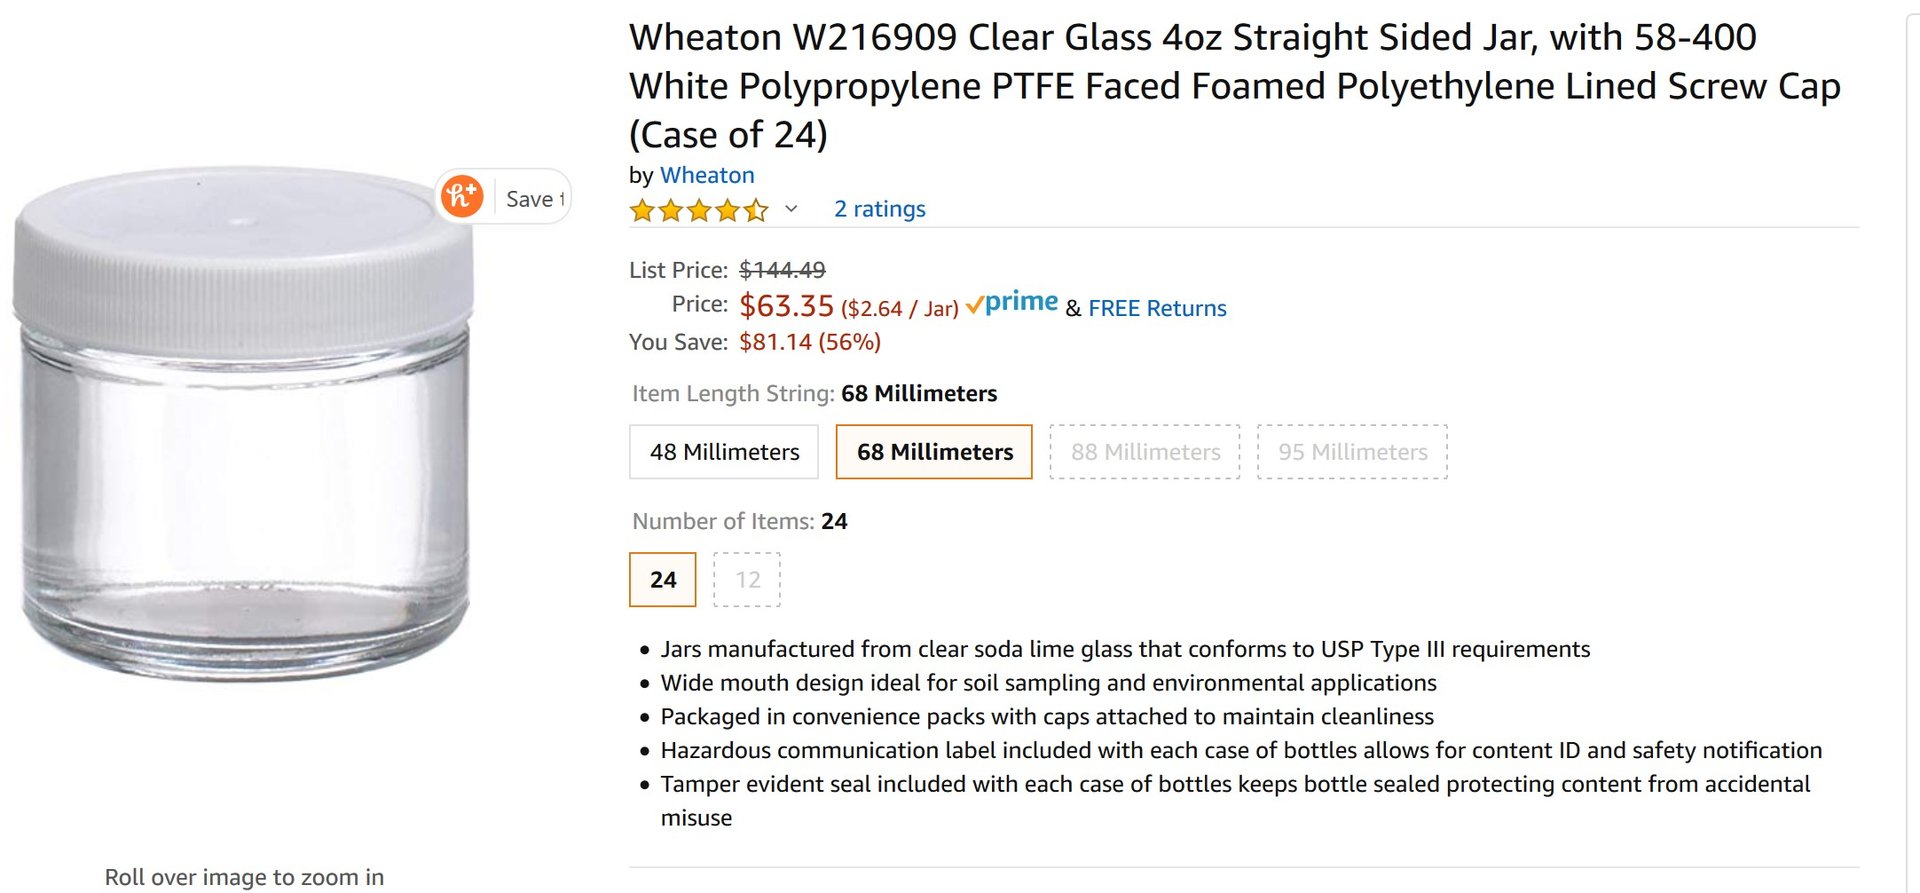Viewport: 1920px width, 893px height.
Task: Click the orange Honey extension icon
Action: tap(462, 196)
